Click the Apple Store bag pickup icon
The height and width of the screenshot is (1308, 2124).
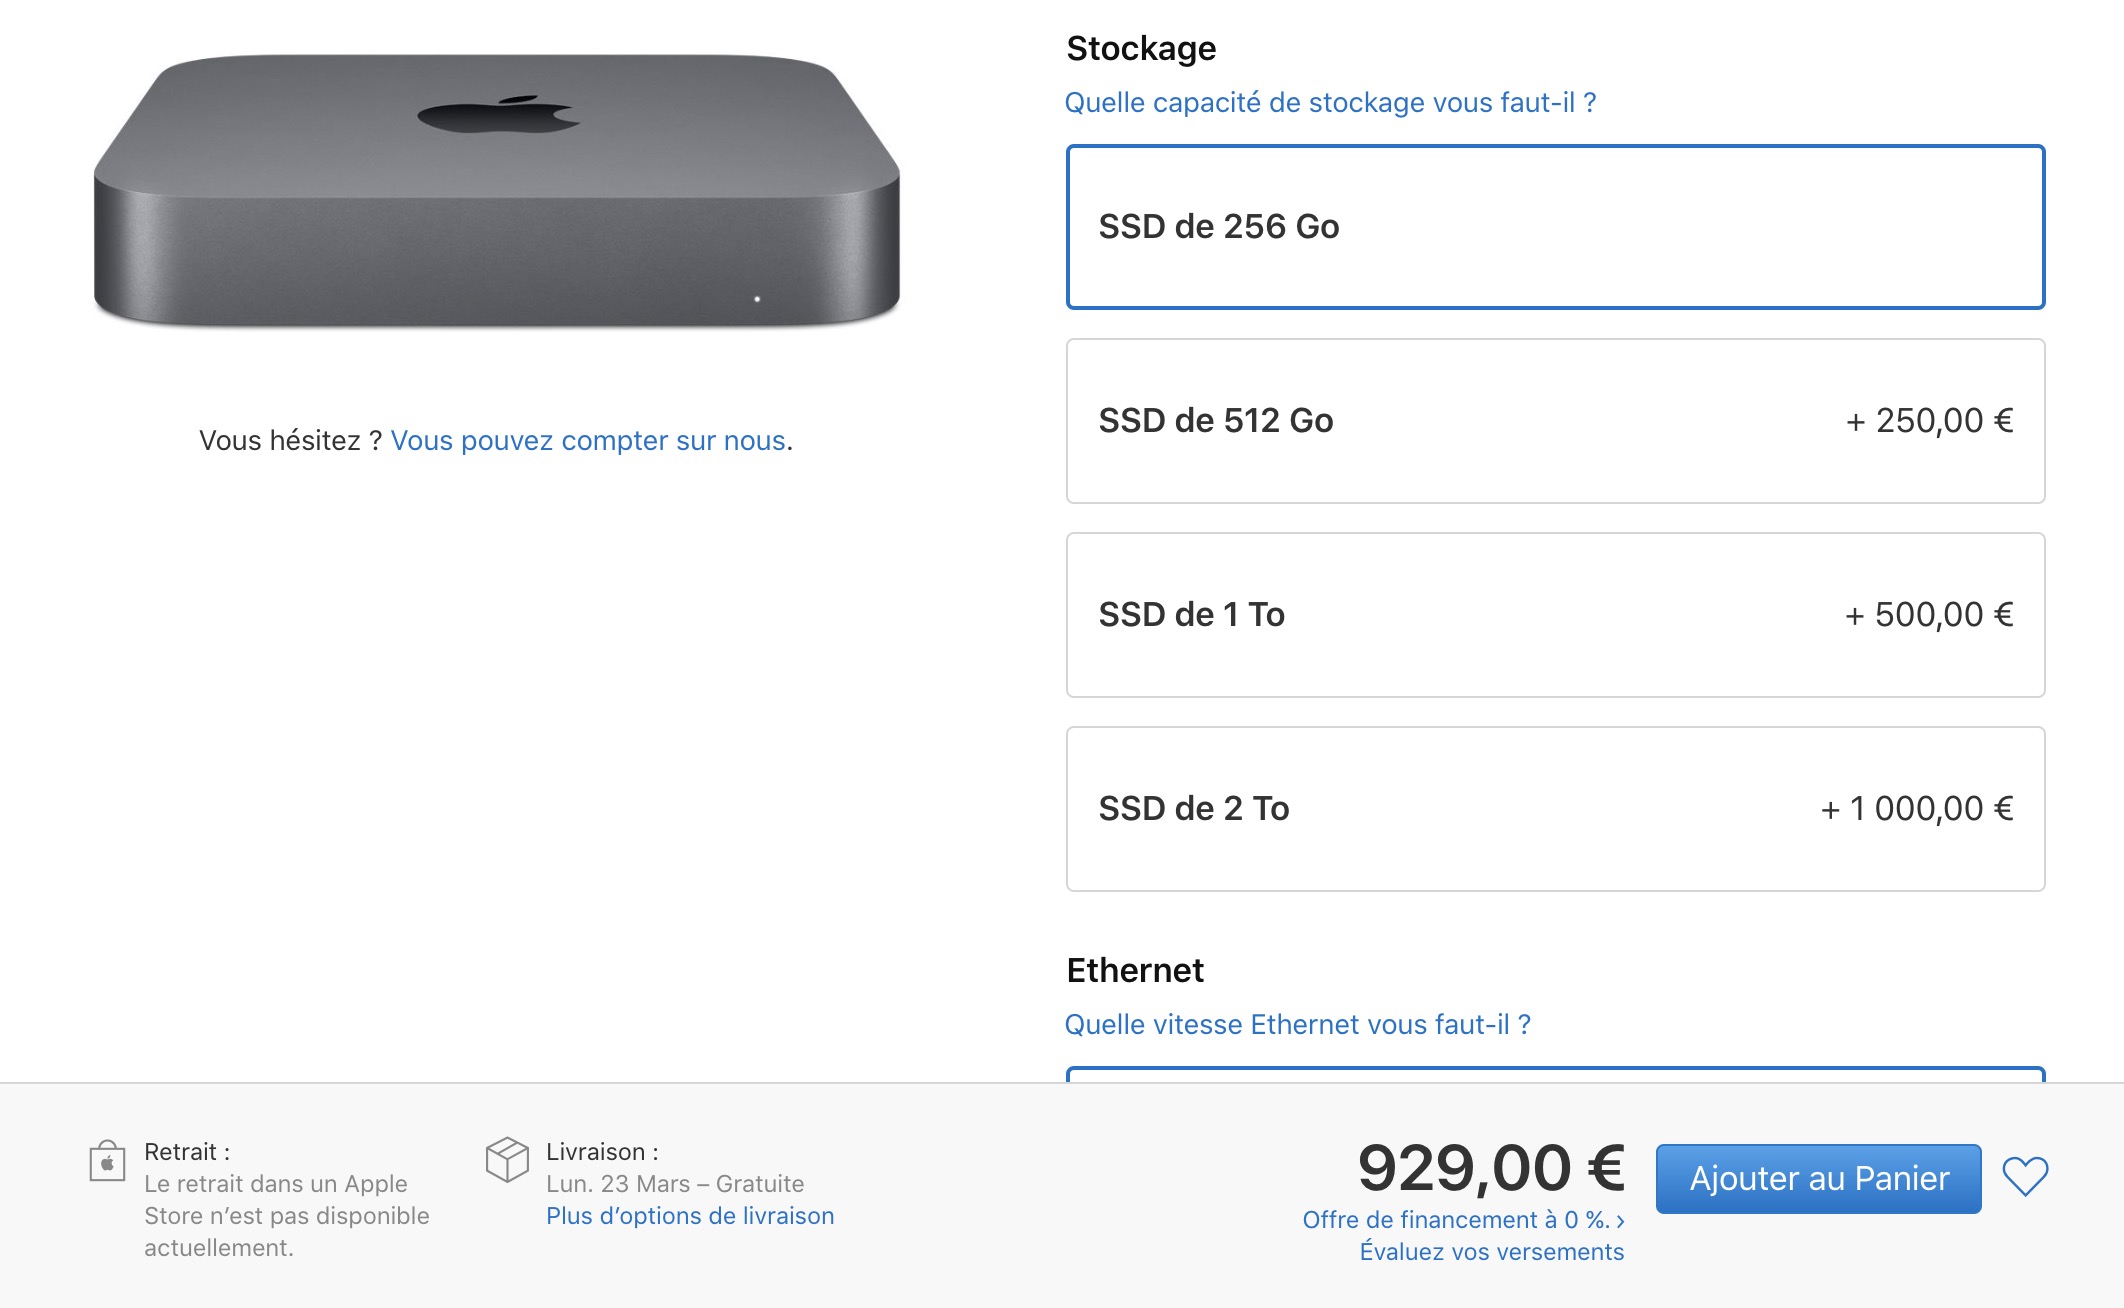point(107,1161)
